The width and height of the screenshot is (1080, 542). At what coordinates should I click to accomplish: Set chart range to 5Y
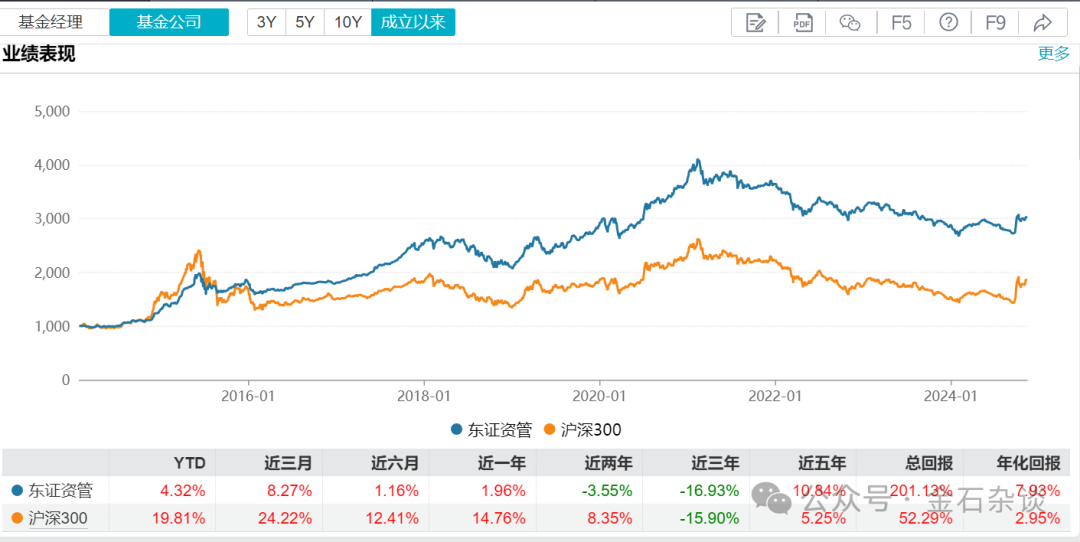(x=305, y=22)
